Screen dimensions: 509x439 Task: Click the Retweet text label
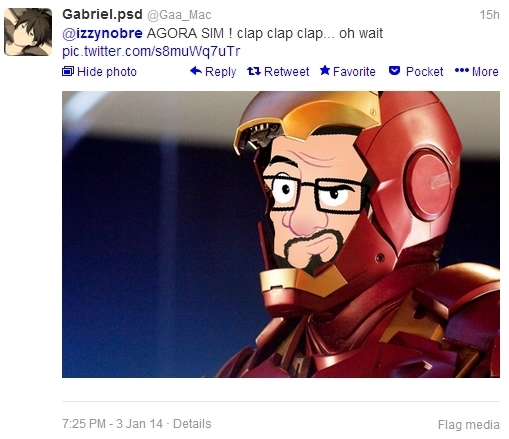point(287,71)
